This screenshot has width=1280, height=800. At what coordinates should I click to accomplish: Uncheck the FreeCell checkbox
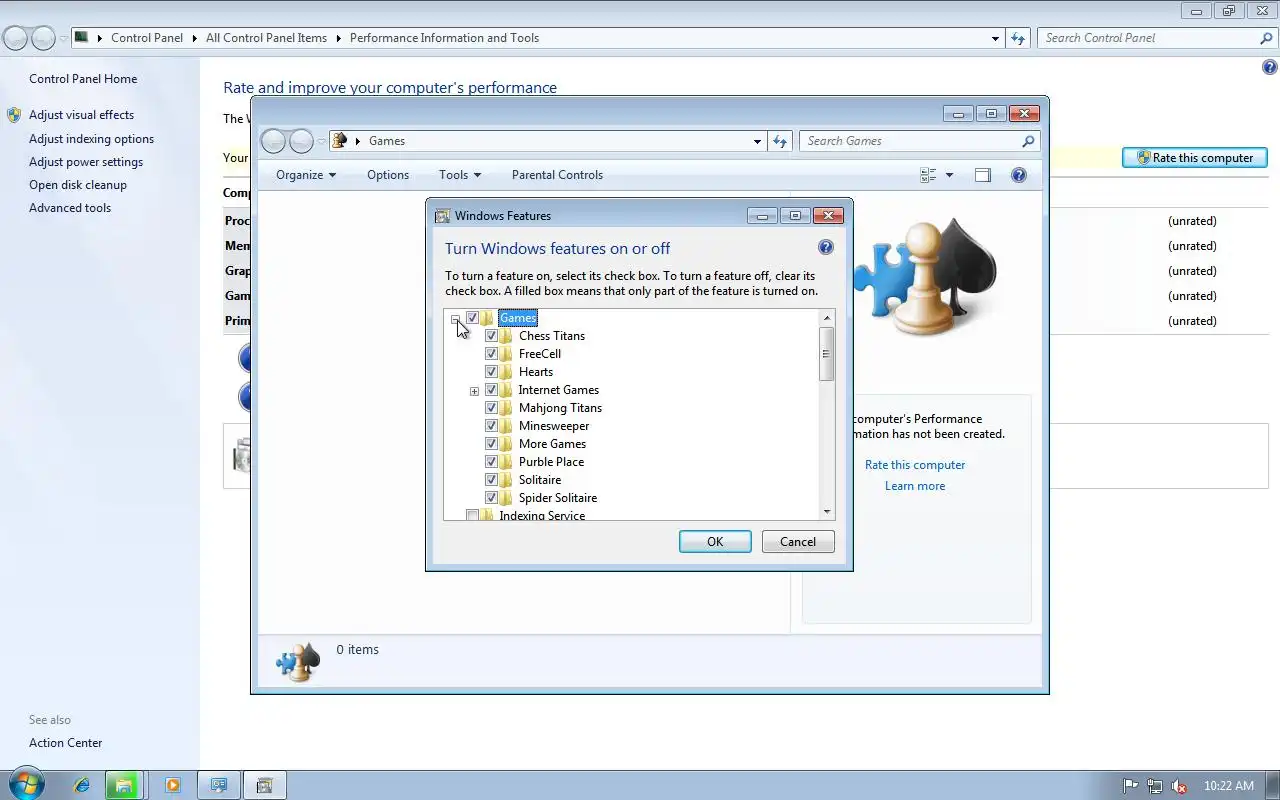tap(491, 354)
